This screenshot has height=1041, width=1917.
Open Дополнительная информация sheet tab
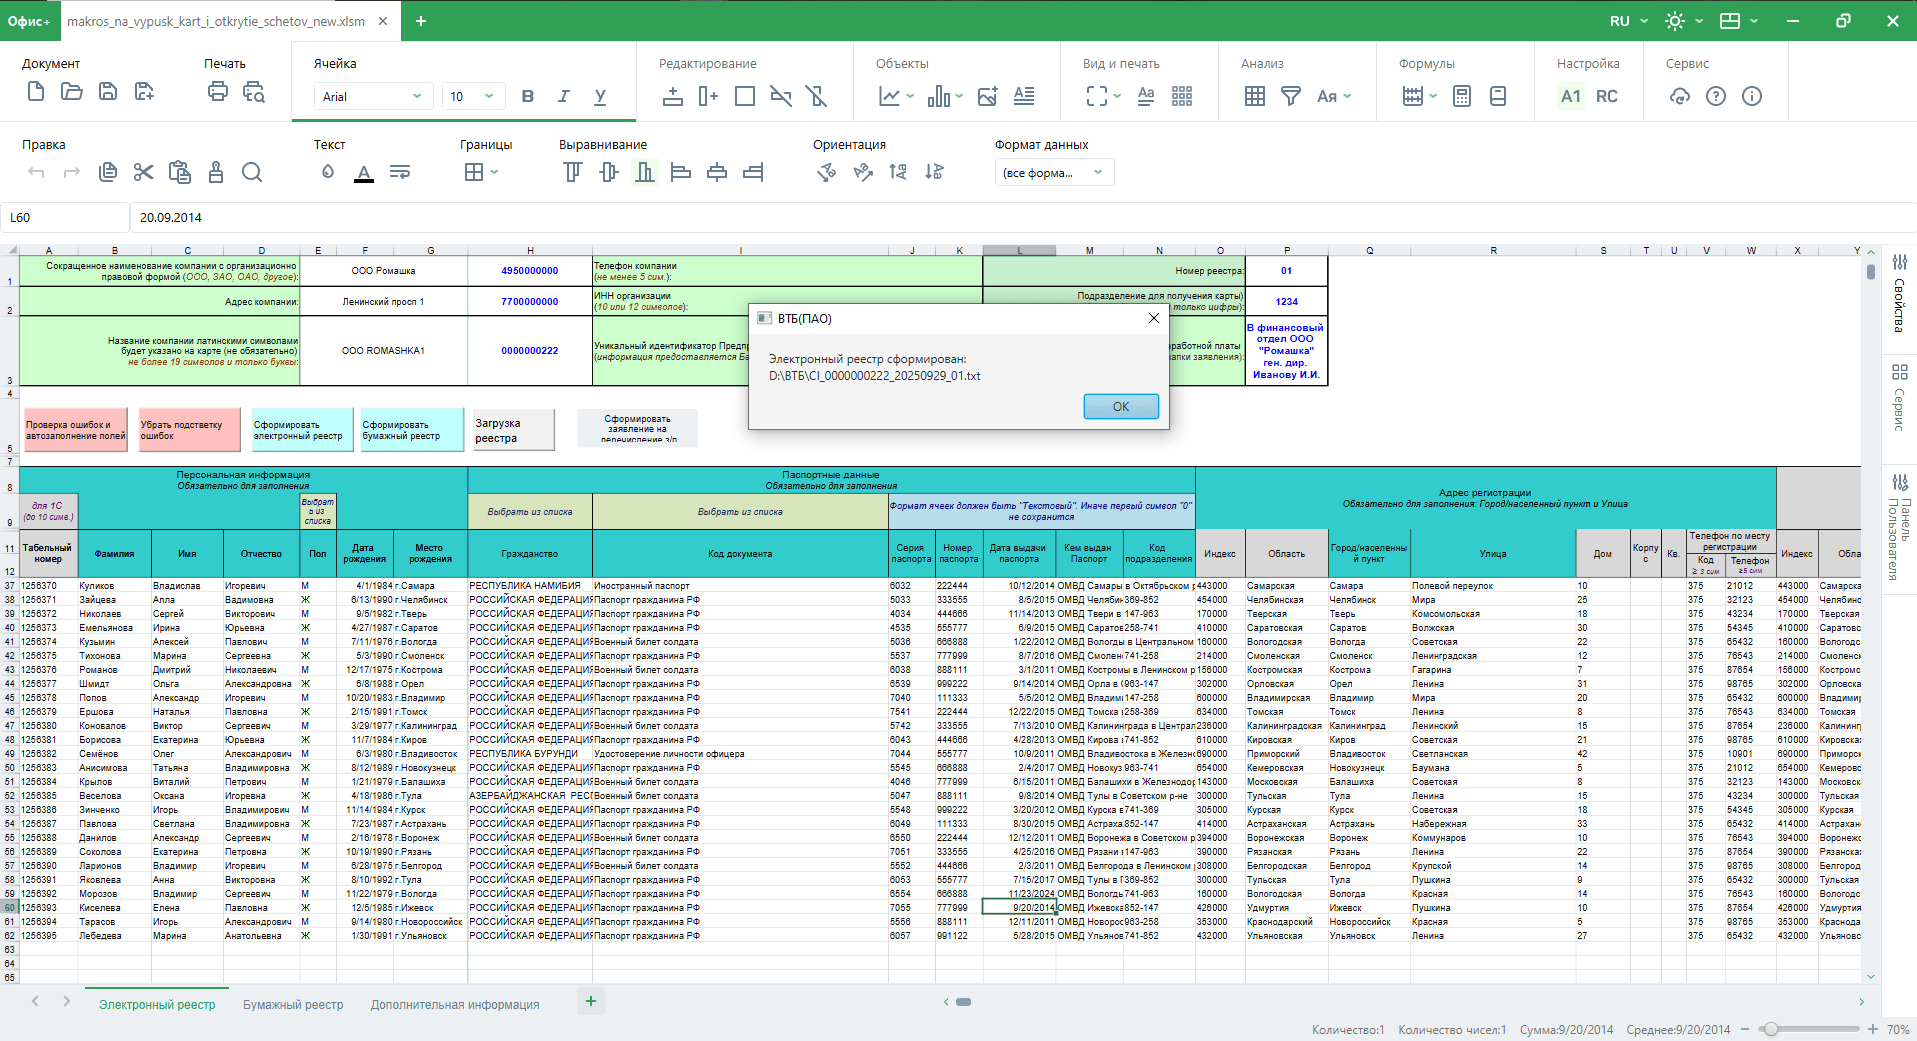pos(455,1004)
